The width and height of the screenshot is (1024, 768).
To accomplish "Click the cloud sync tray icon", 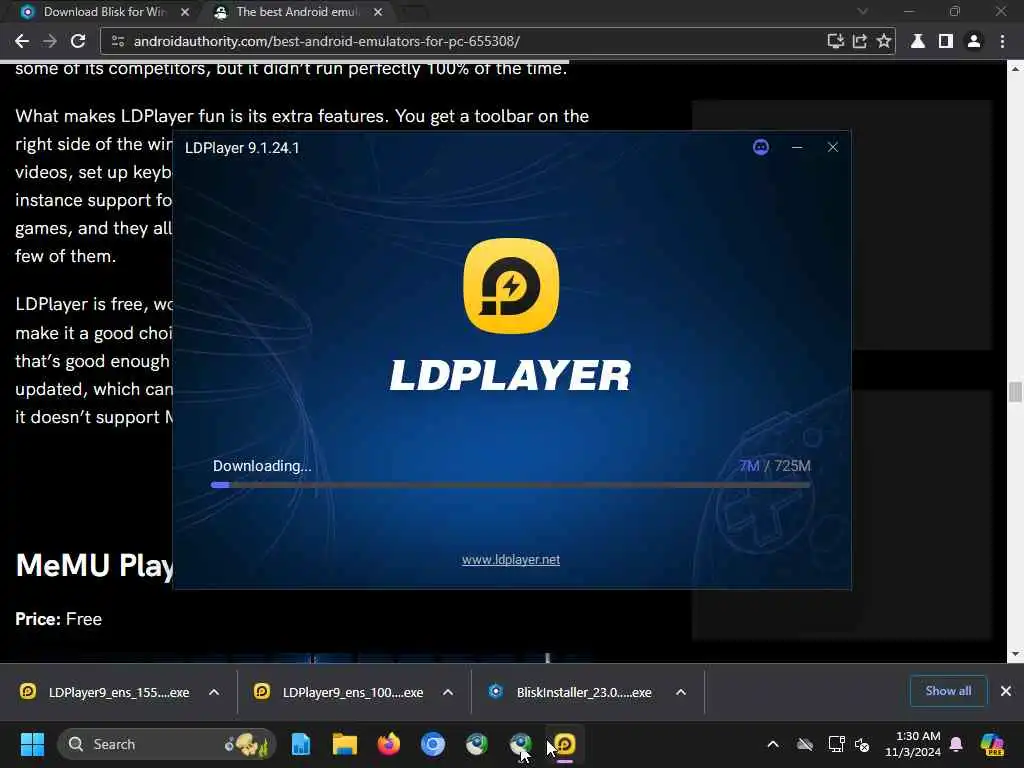I will pyautogui.click(x=805, y=744).
